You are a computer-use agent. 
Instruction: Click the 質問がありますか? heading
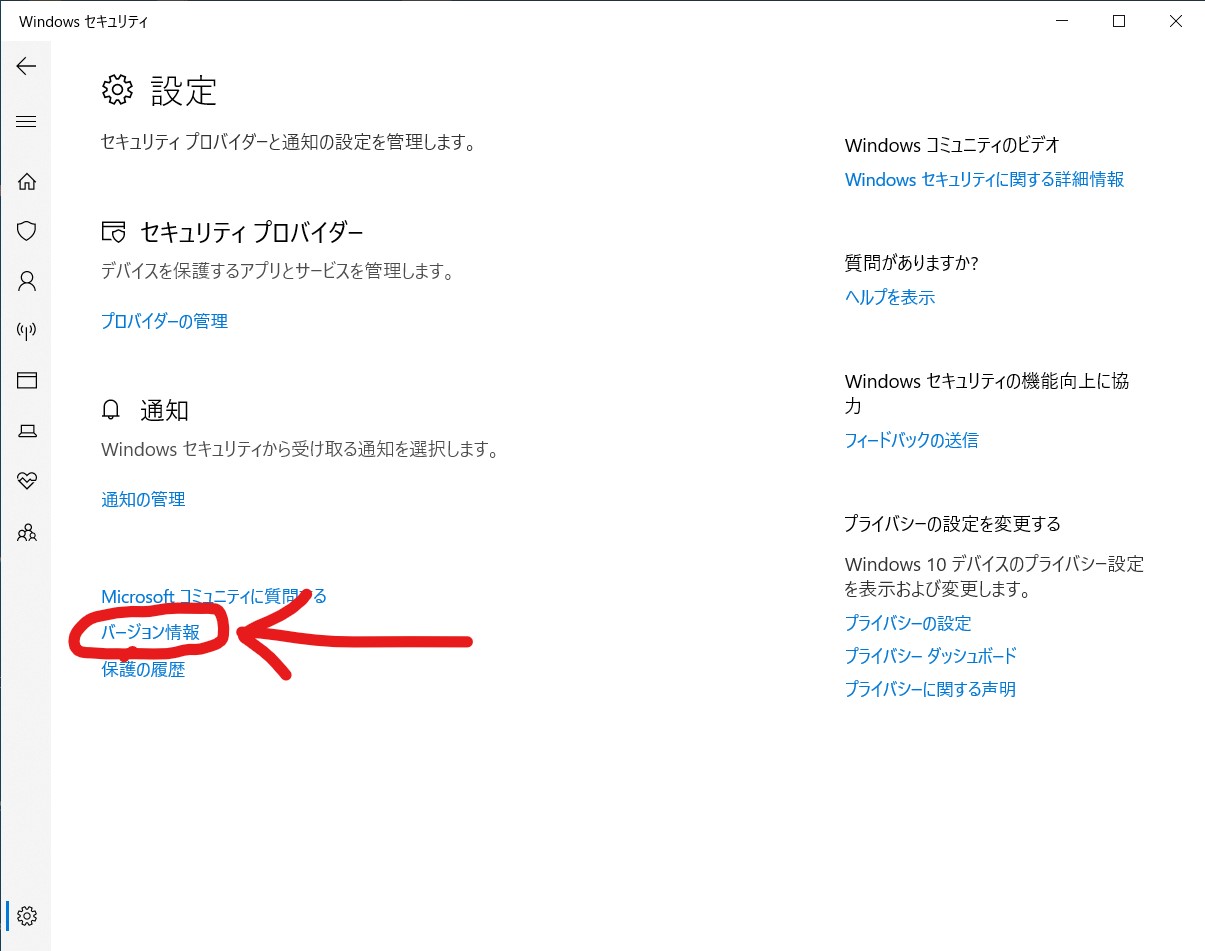pos(911,263)
